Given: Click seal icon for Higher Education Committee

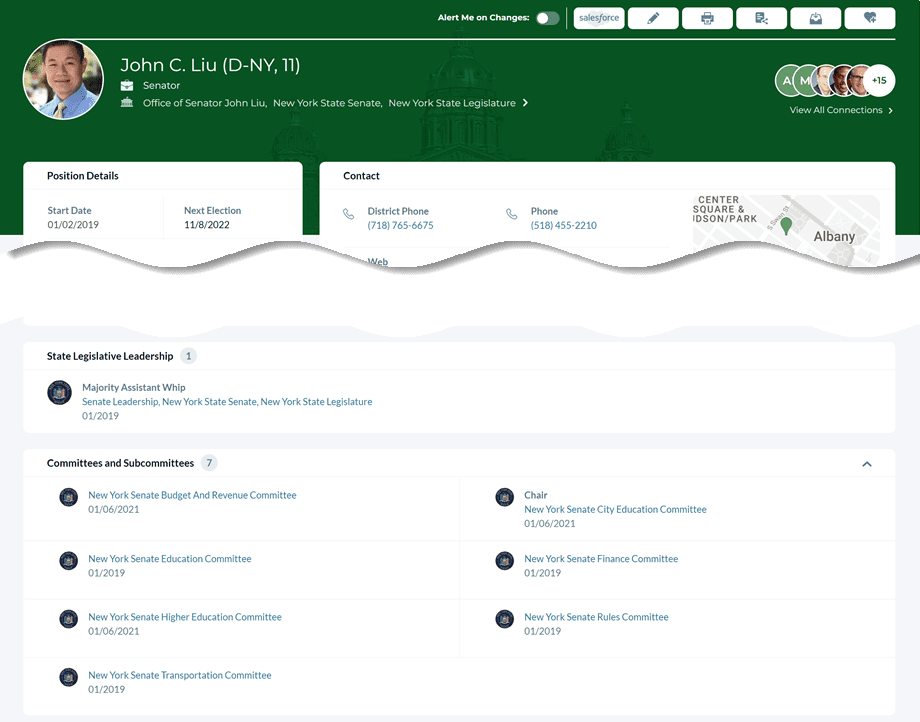Looking at the screenshot, I should click(69, 619).
